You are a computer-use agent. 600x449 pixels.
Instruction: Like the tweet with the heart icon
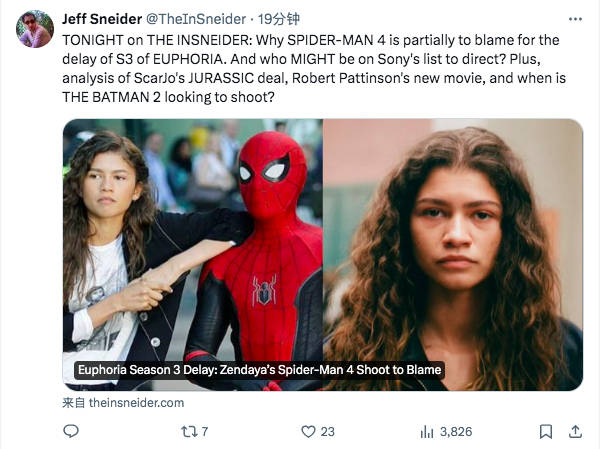click(308, 431)
